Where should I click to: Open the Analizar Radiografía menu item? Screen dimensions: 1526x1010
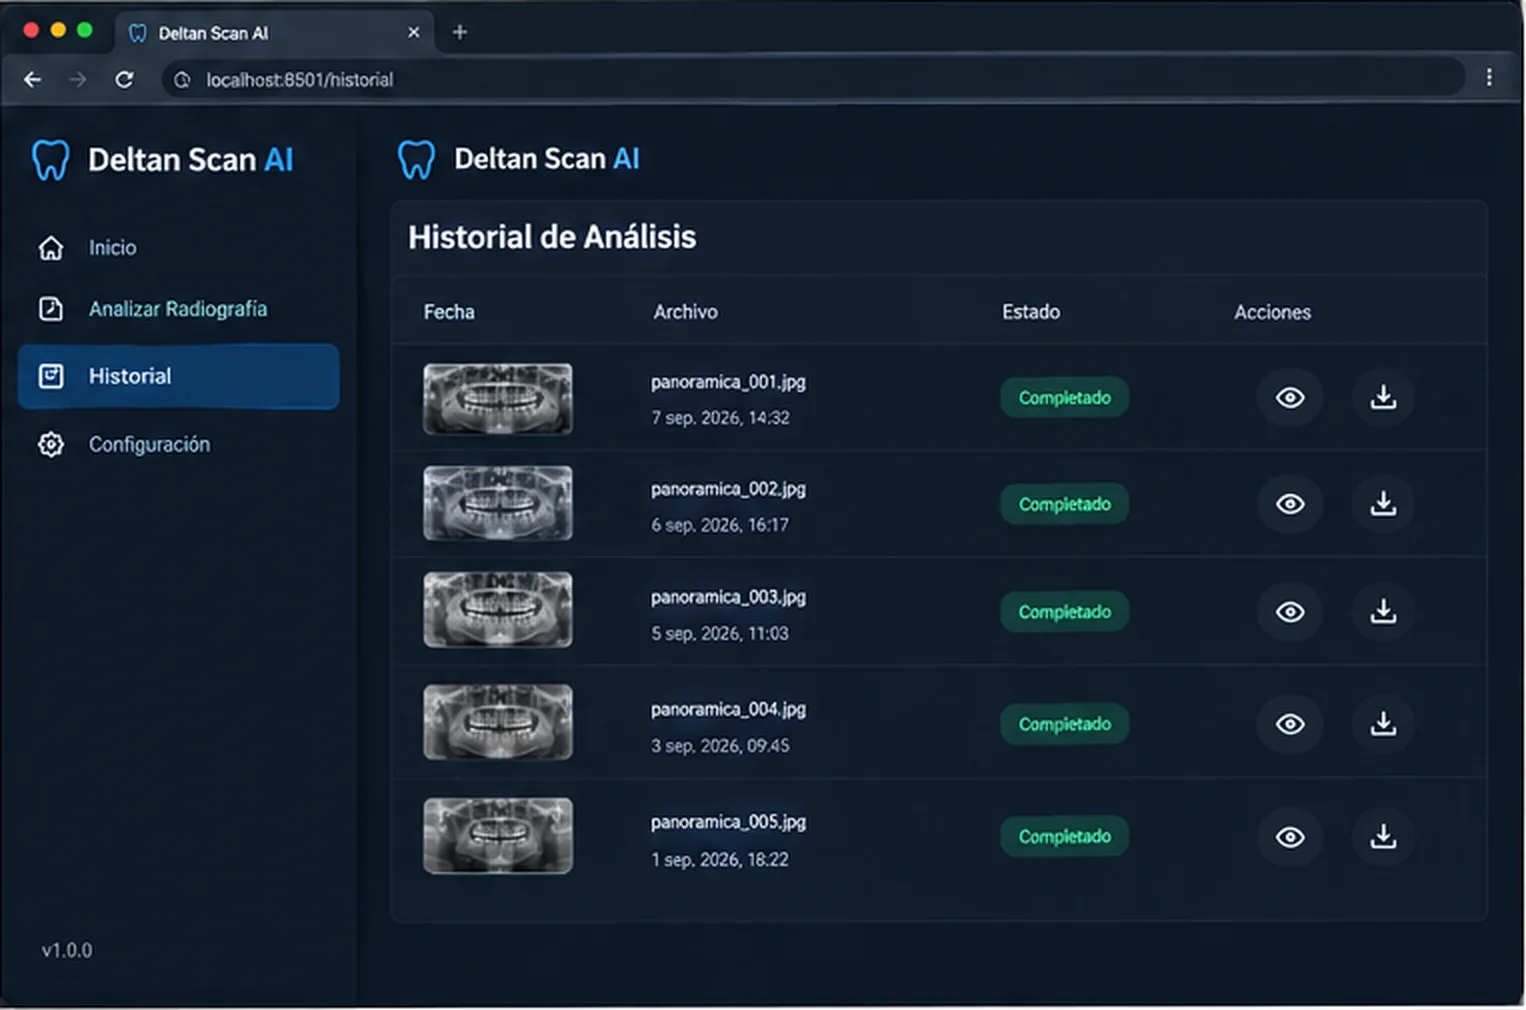178,309
